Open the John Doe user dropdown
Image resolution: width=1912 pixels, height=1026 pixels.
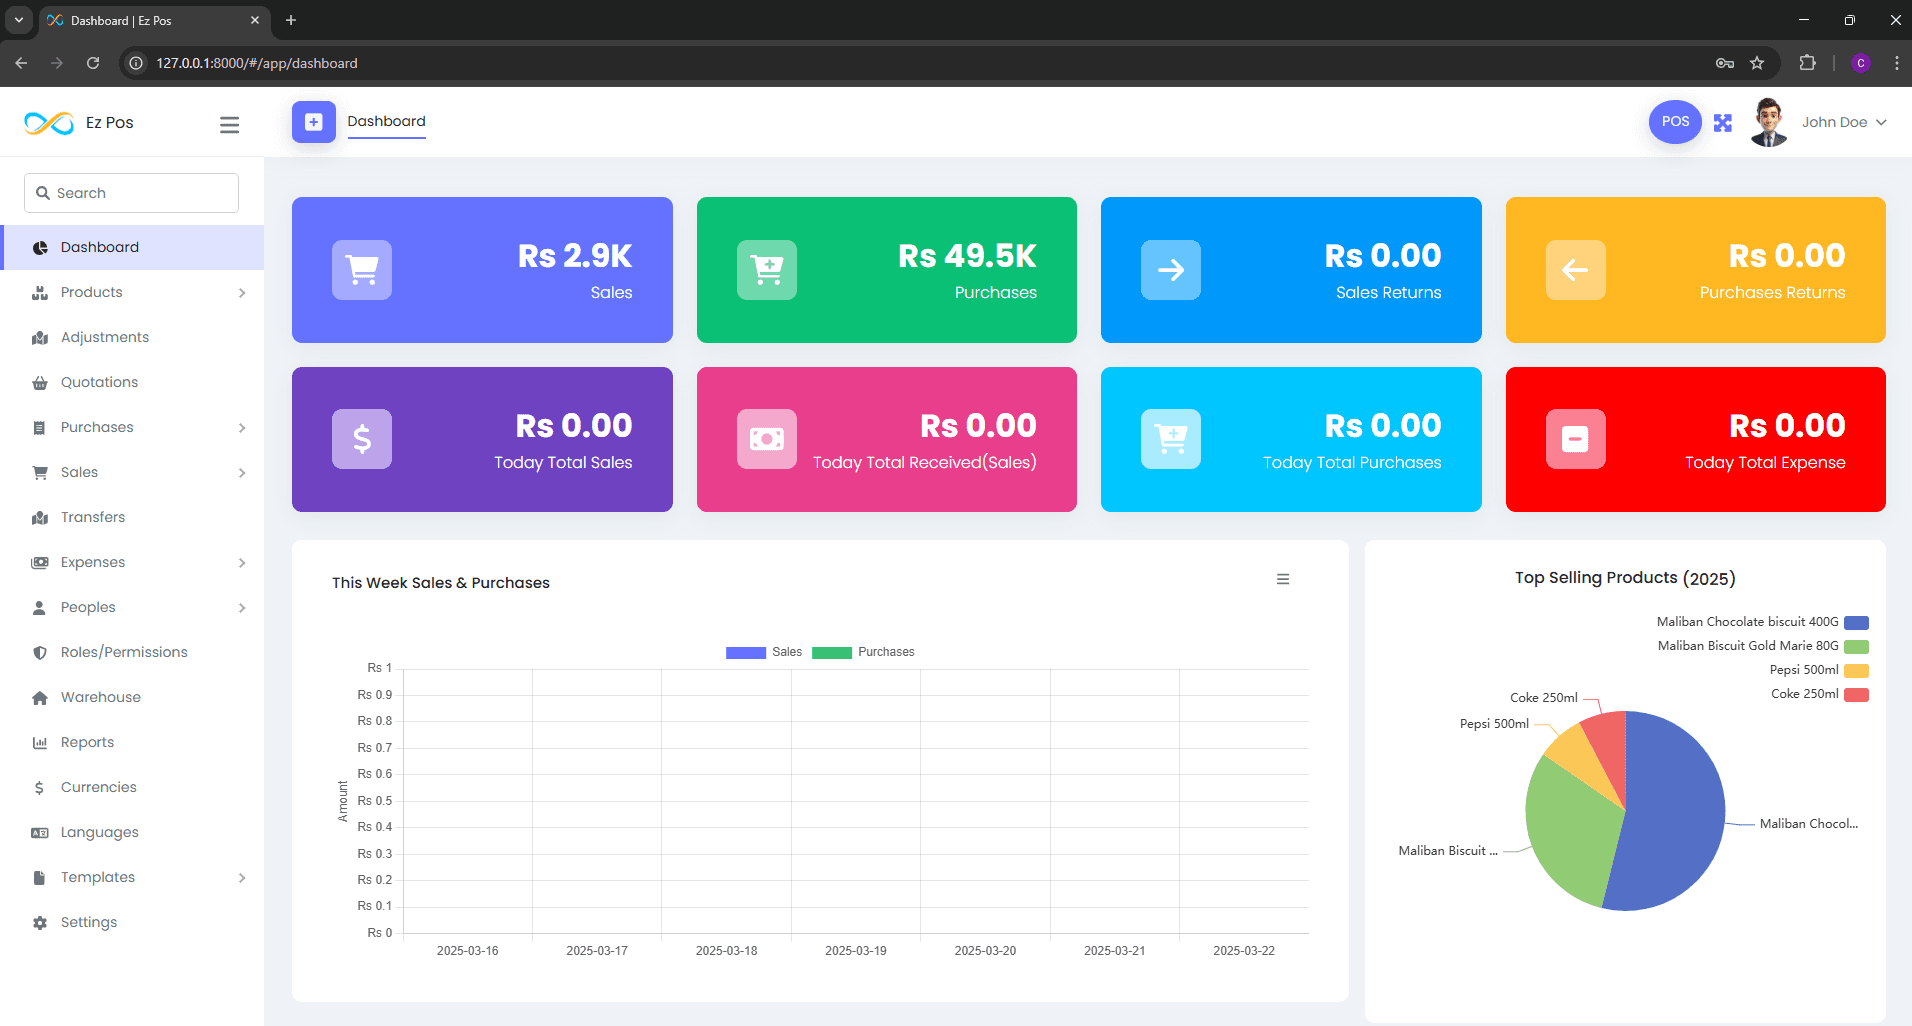point(1844,122)
